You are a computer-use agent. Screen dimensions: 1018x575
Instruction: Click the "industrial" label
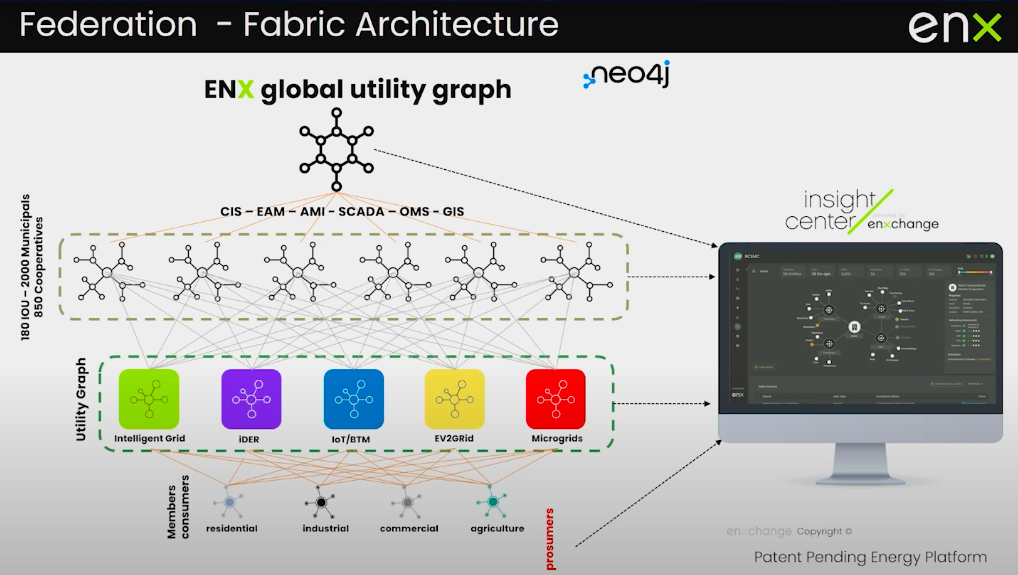(325, 528)
